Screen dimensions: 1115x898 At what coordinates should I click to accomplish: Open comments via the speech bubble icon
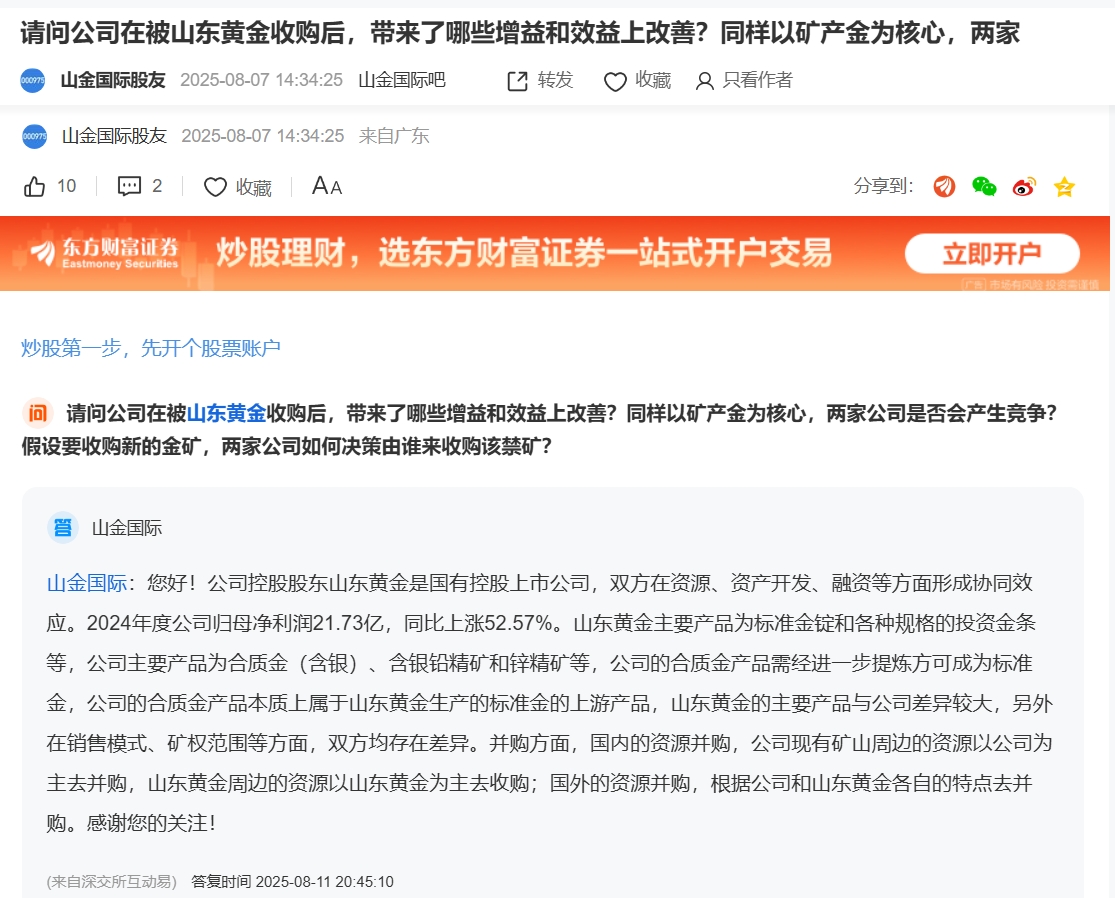click(x=129, y=186)
